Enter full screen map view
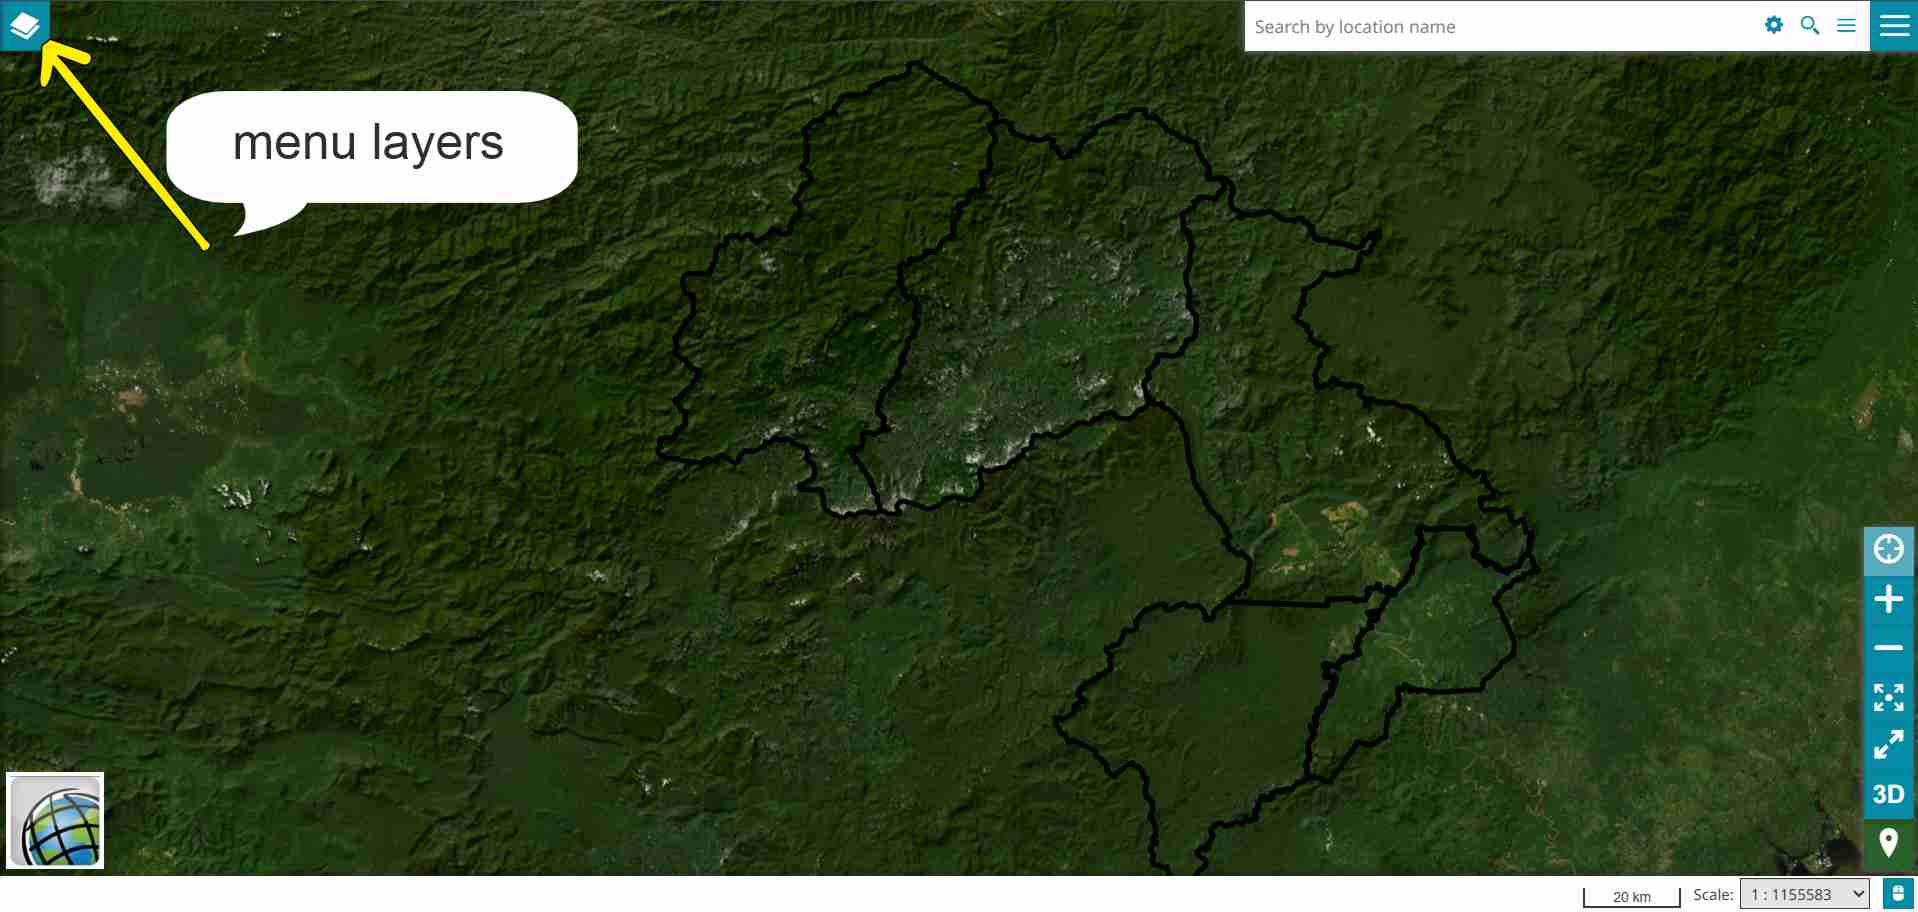This screenshot has width=1918, height=912. (1888, 745)
